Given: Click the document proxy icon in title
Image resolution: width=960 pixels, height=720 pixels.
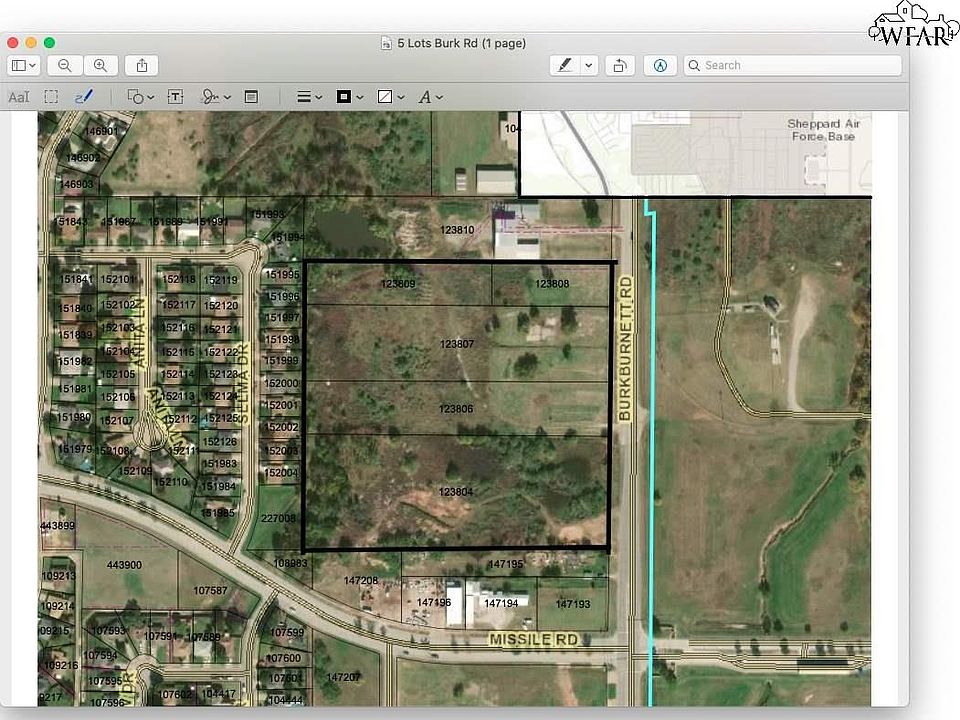Looking at the screenshot, I should (386, 43).
